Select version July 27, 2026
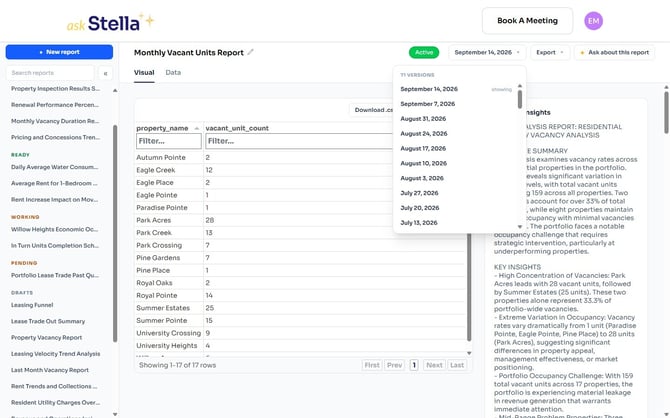 pos(455,193)
